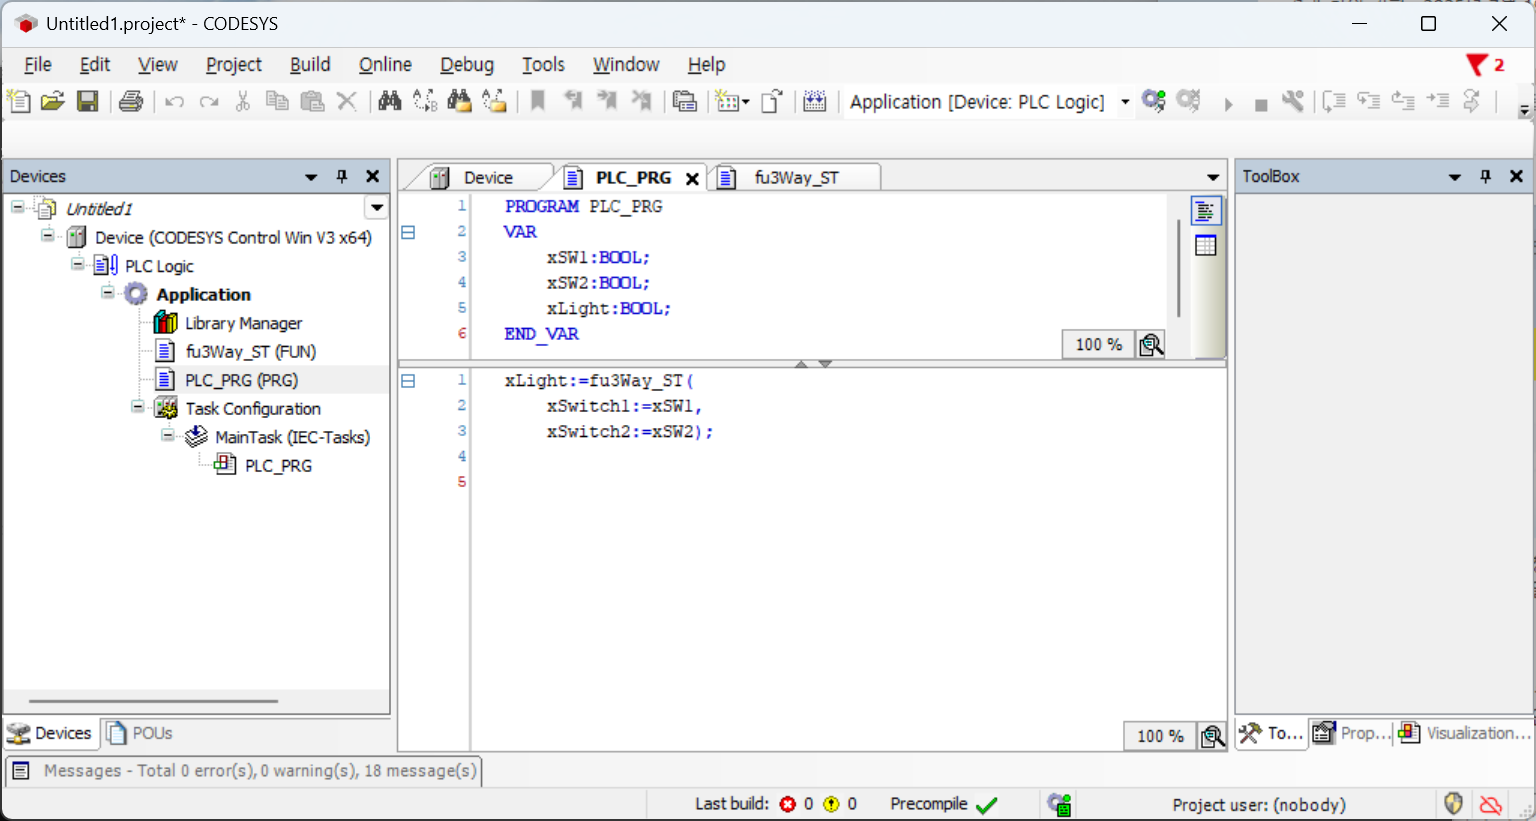This screenshot has width=1536, height=821.
Task: Click the declaration pane 100 % zoom button
Action: pos(1099,345)
